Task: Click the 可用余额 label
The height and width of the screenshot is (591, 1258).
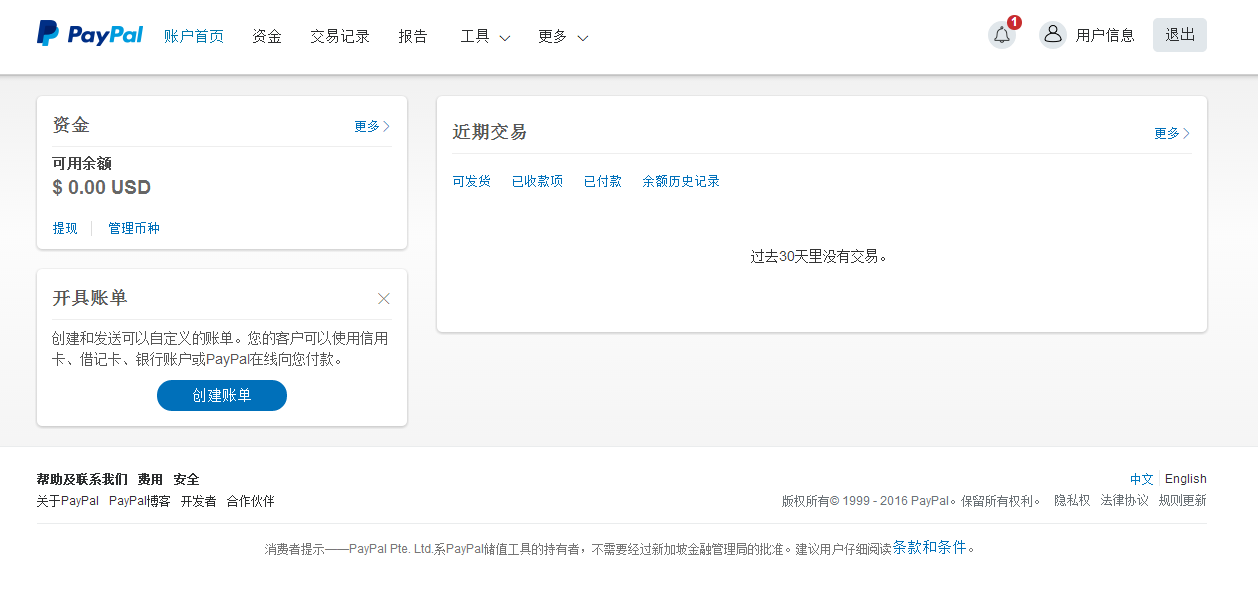Action: pos(82,163)
